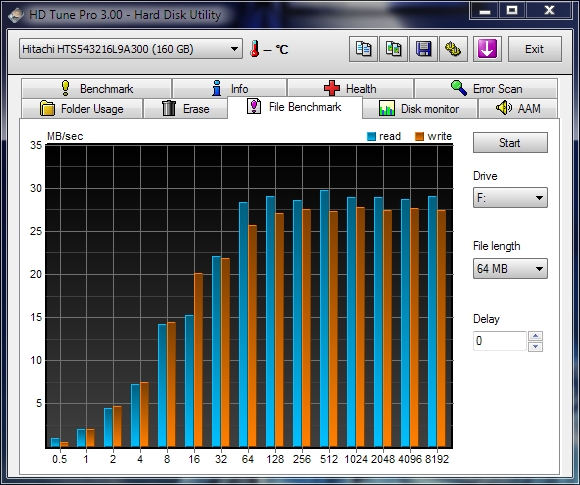Click the blue read legend square
This screenshot has width=580, height=485.
coord(371,137)
